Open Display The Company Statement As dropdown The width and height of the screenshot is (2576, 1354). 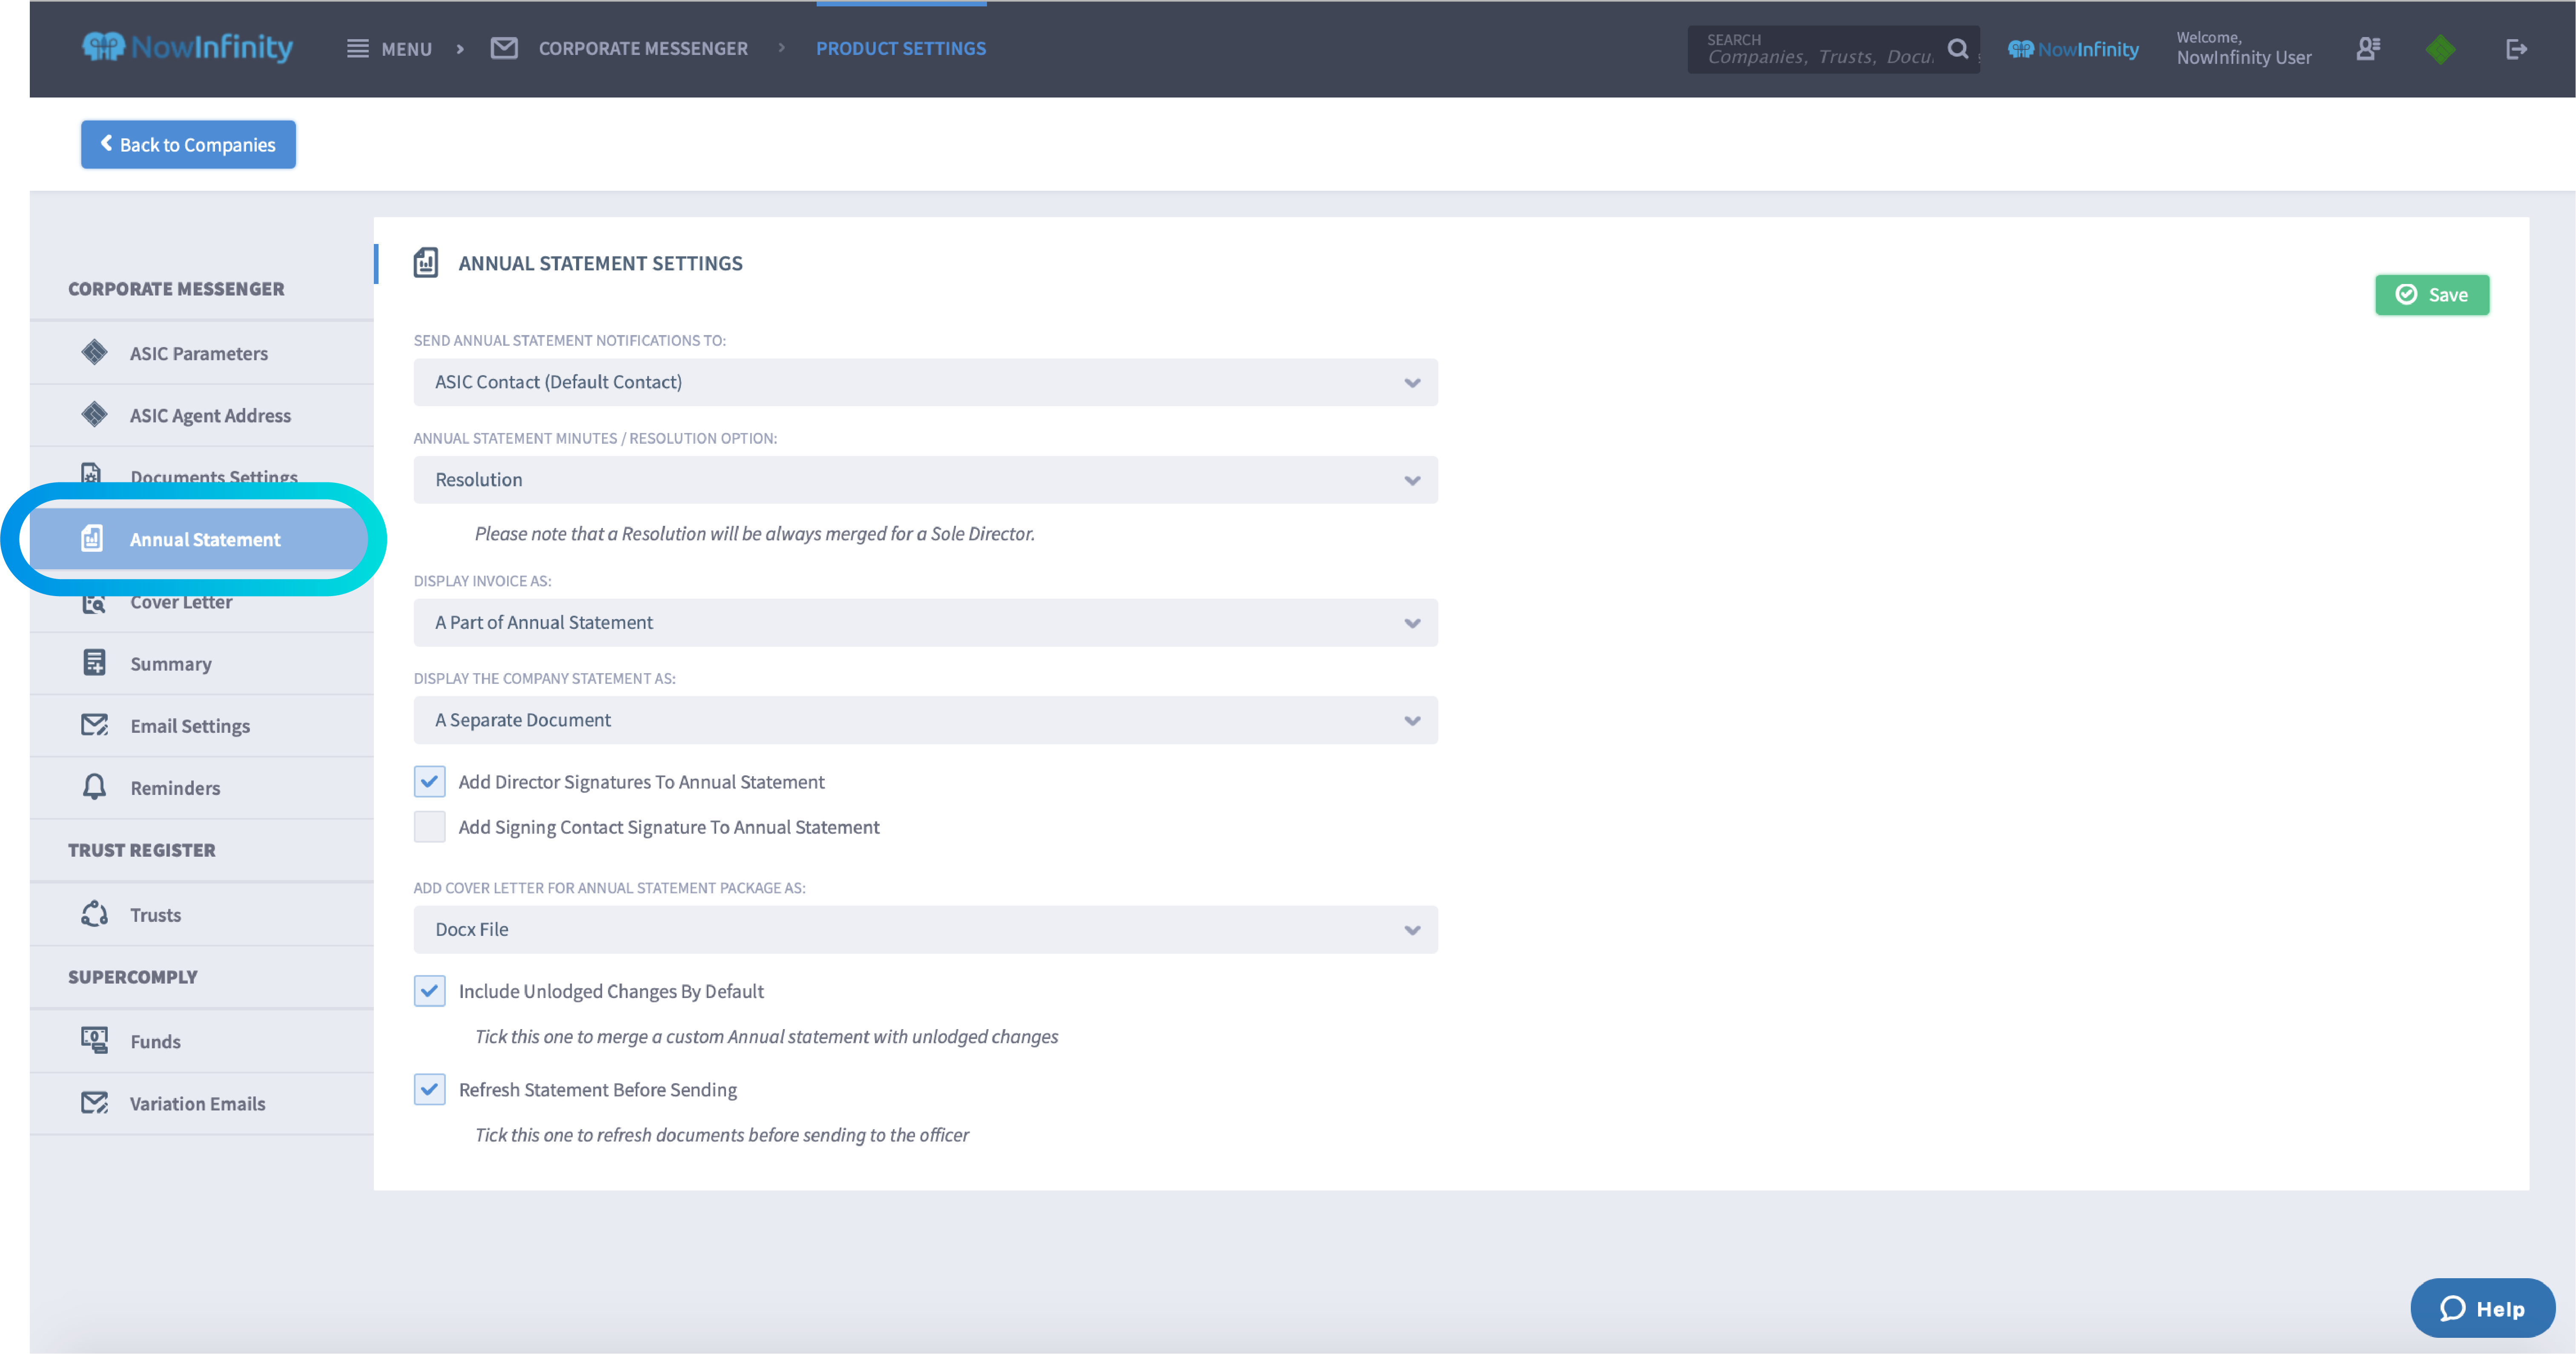pyautogui.click(x=926, y=720)
